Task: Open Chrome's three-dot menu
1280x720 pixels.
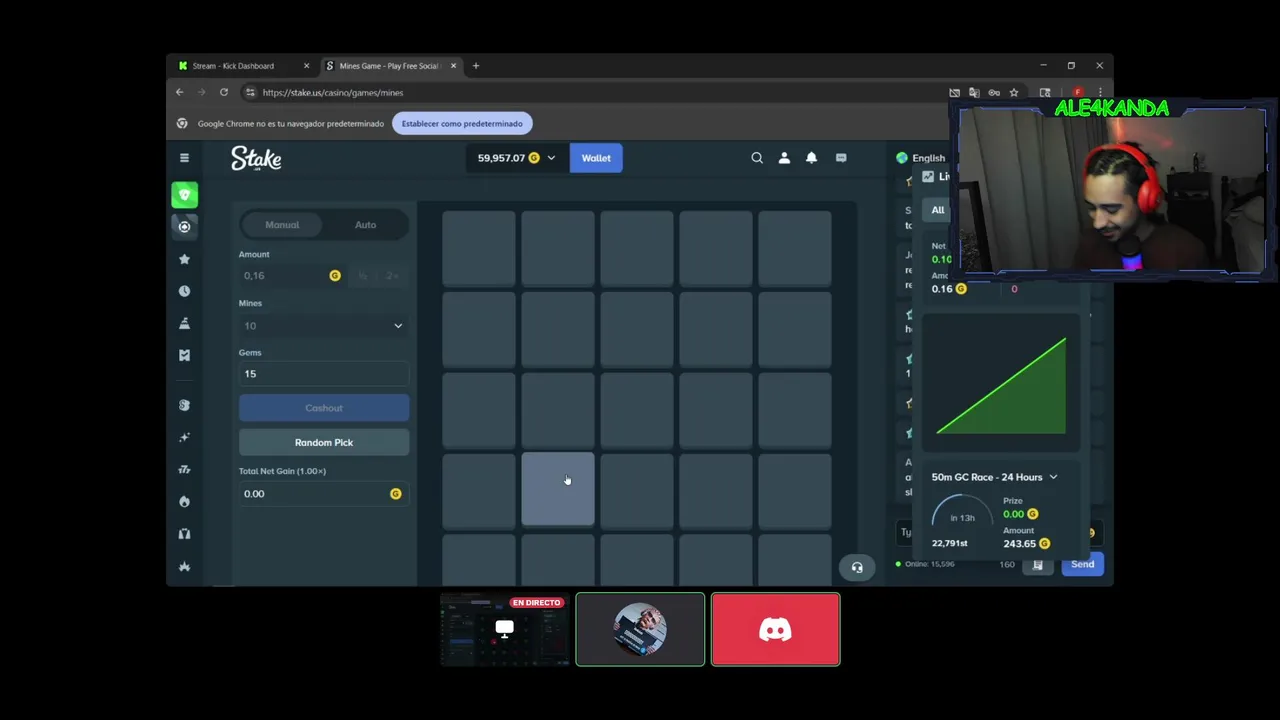Action: click(1100, 92)
